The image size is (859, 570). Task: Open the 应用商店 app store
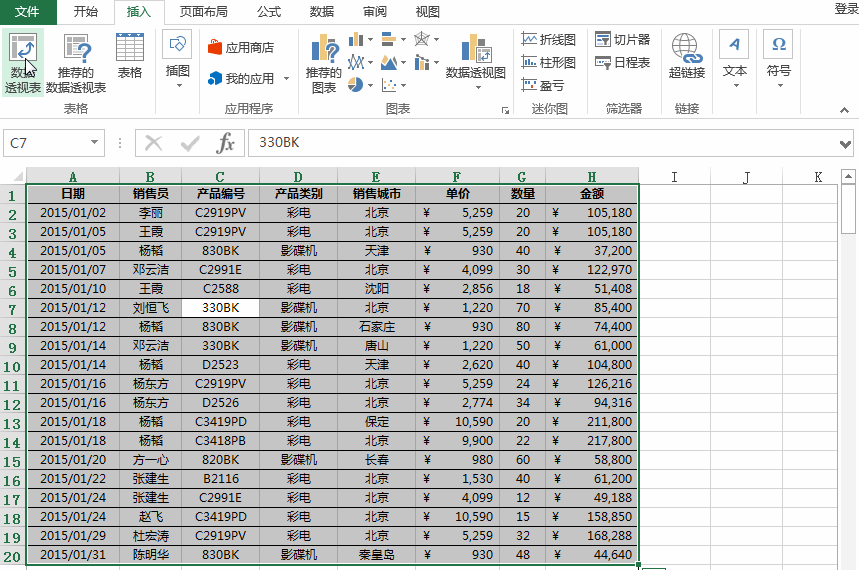point(241,48)
